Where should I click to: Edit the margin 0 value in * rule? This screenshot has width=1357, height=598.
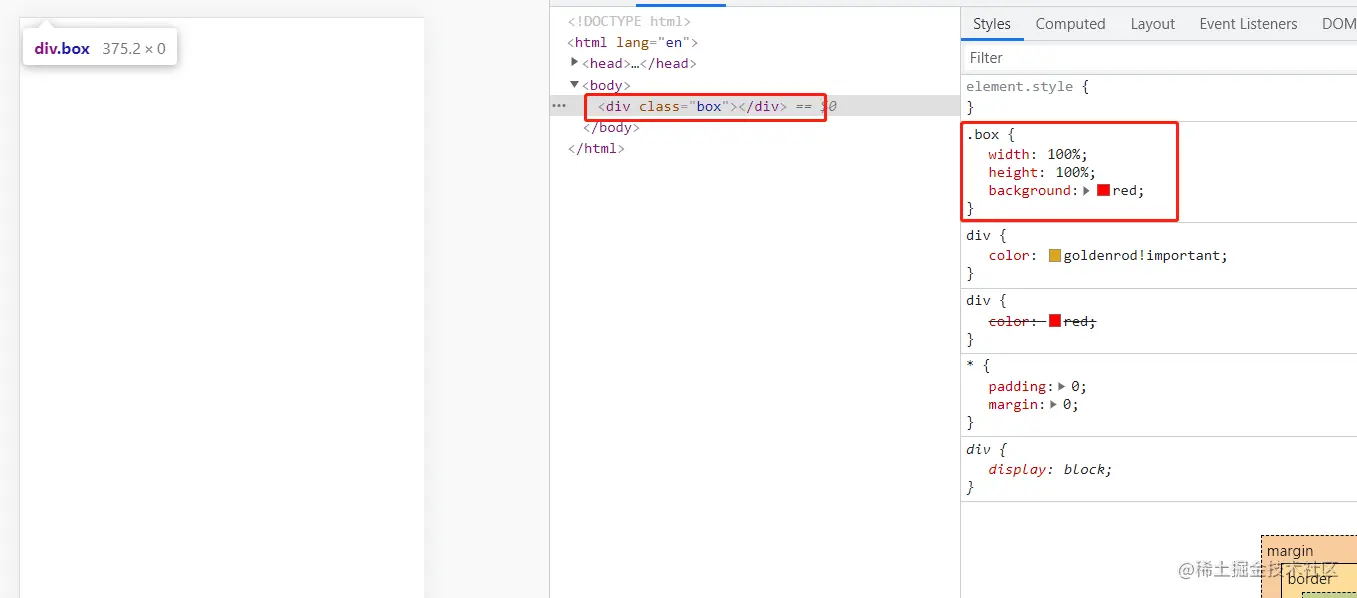(x=1066, y=404)
